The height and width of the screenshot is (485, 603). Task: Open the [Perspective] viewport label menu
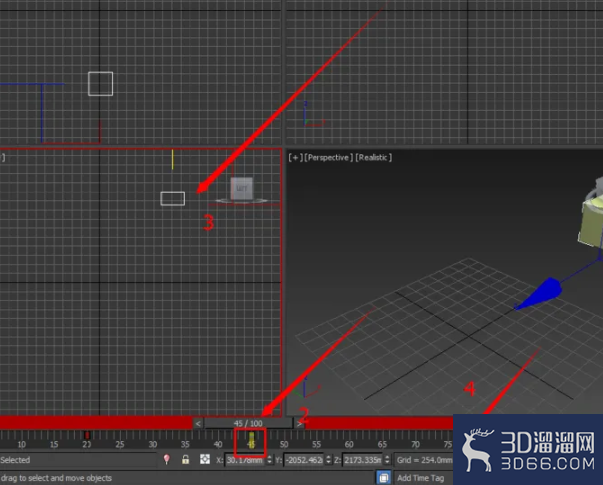tap(328, 157)
